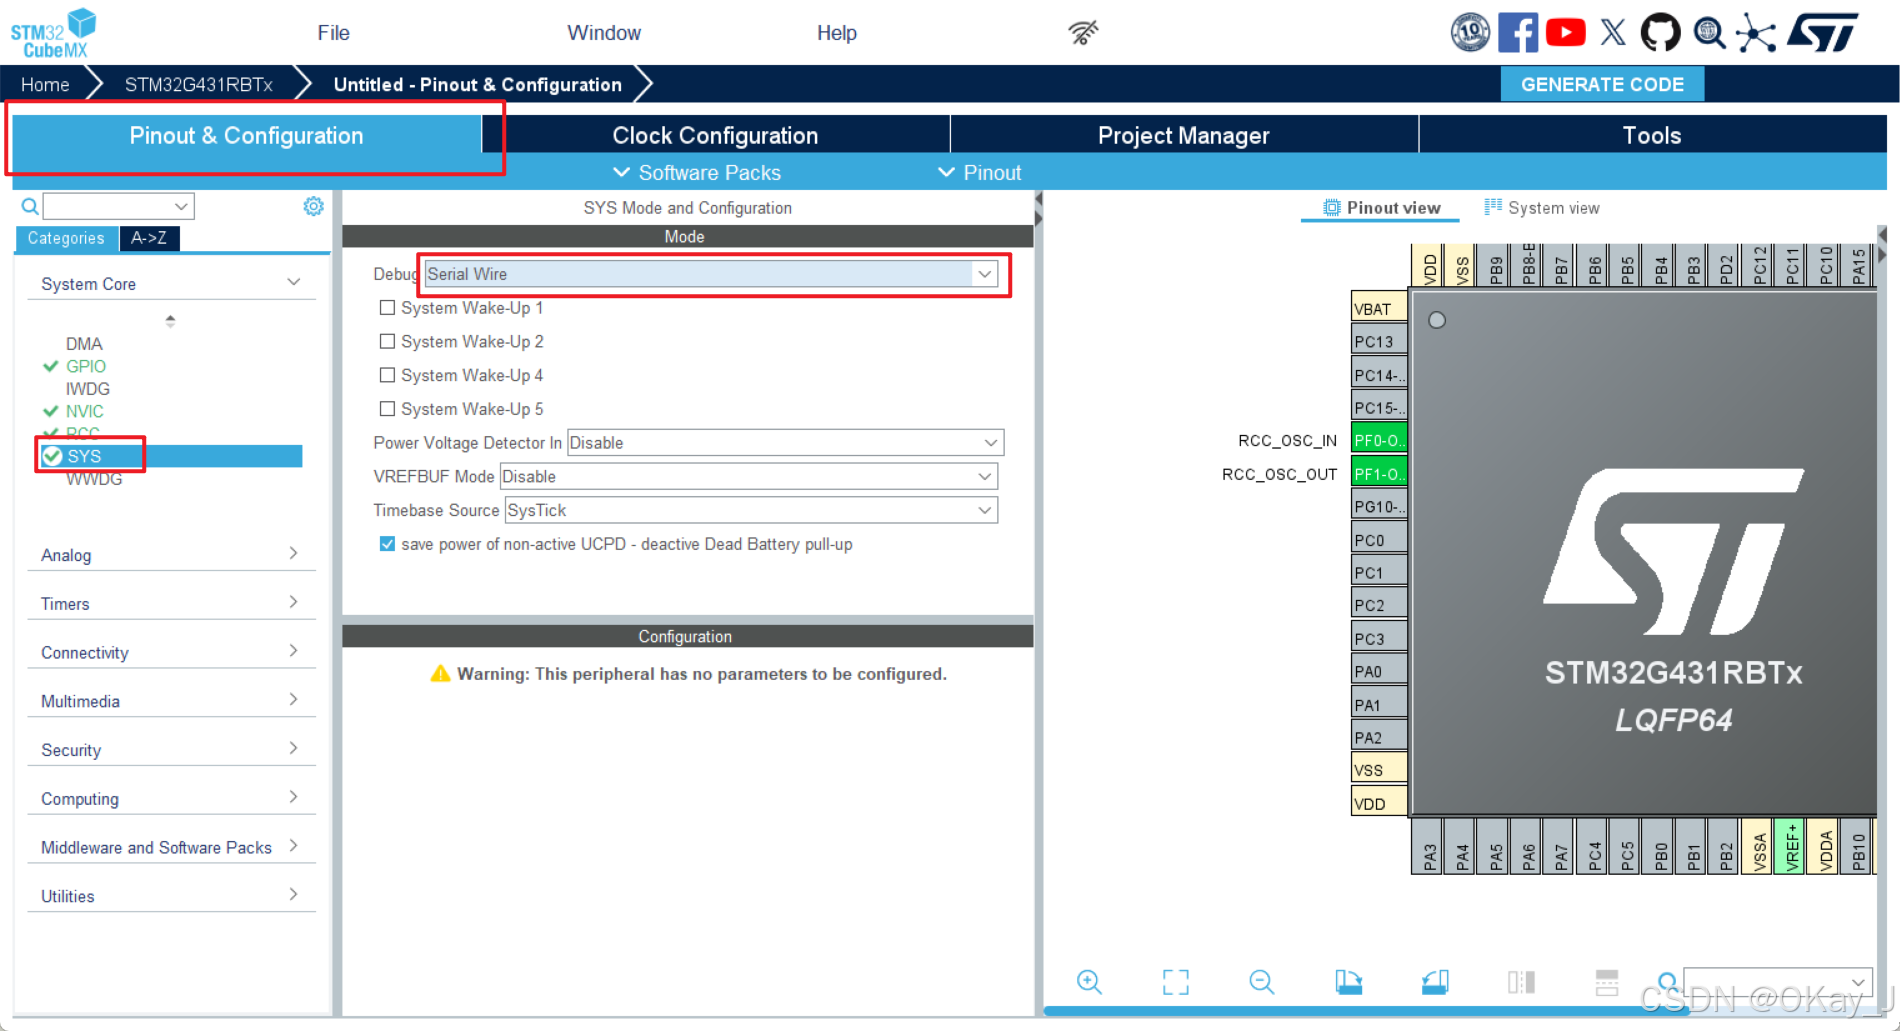The width and height of the screenshot is (1900, 1031).
Task: Open the YouTube icon link
Action: pos(1566,33)
